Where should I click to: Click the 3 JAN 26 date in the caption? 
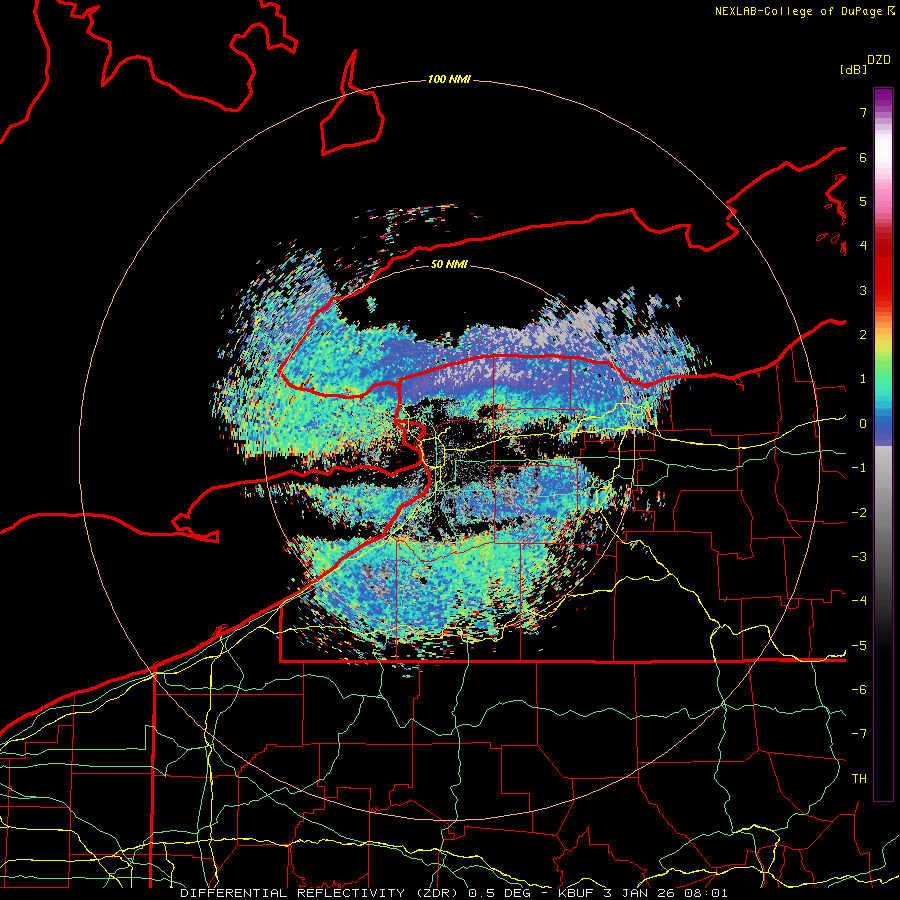pos(639,893)
